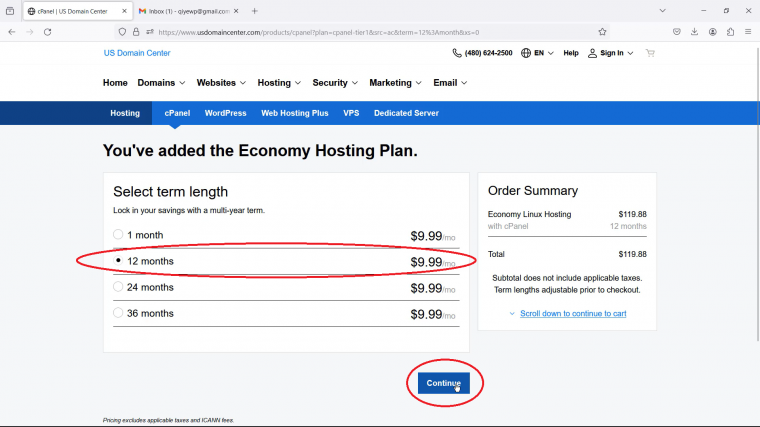Click the phone number (480) 624-2500
This screenshot has height=427, width=760.
(x=488, y=53)
